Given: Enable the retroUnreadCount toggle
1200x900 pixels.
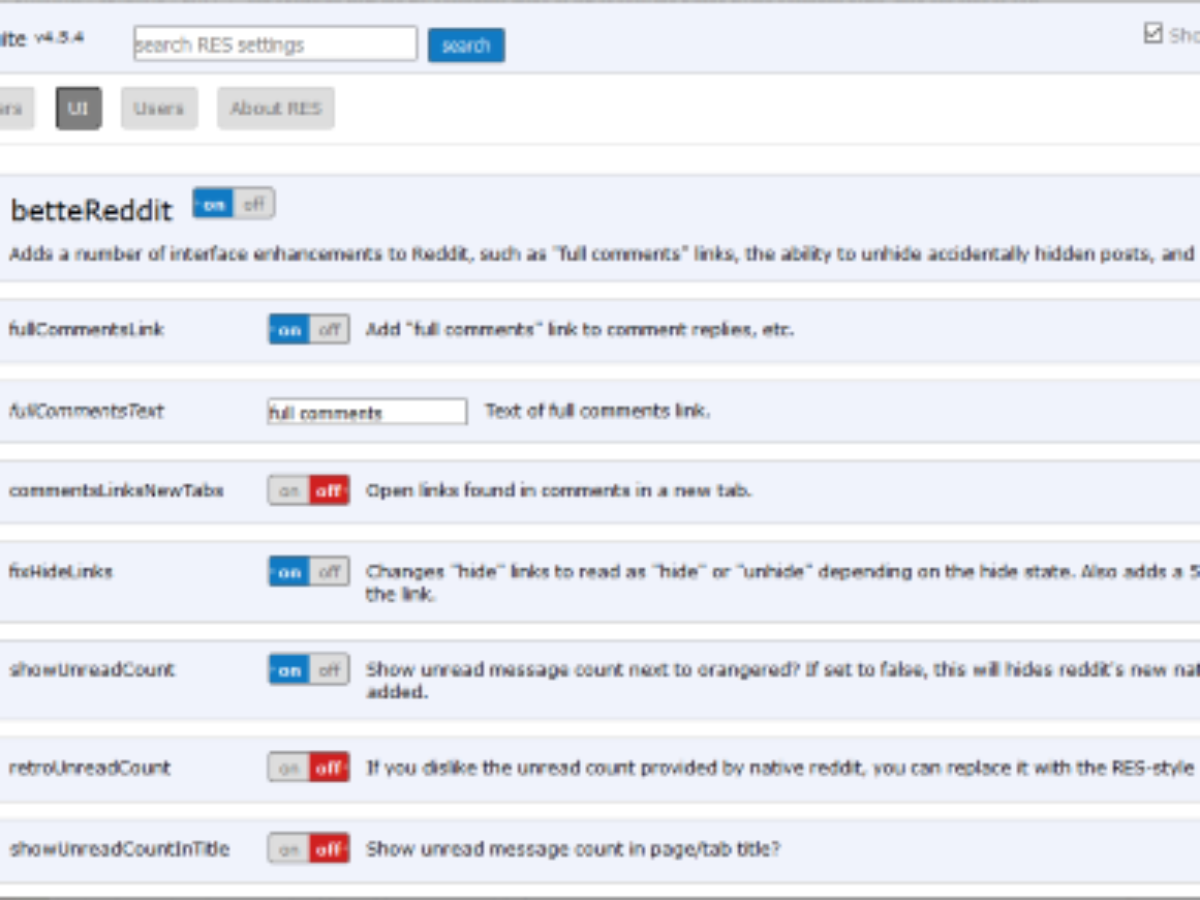Looking at the screenshot, I should pos(309,767).
